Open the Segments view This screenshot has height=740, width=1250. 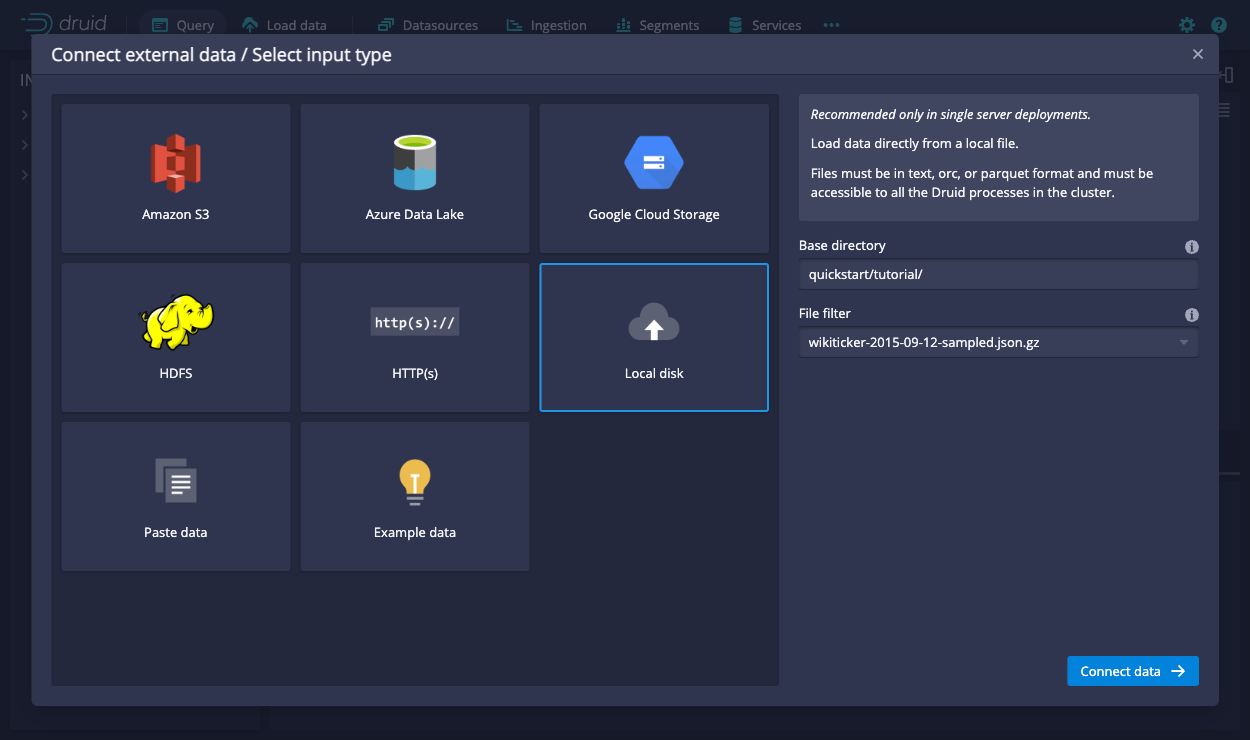click(x=657, y=25)
